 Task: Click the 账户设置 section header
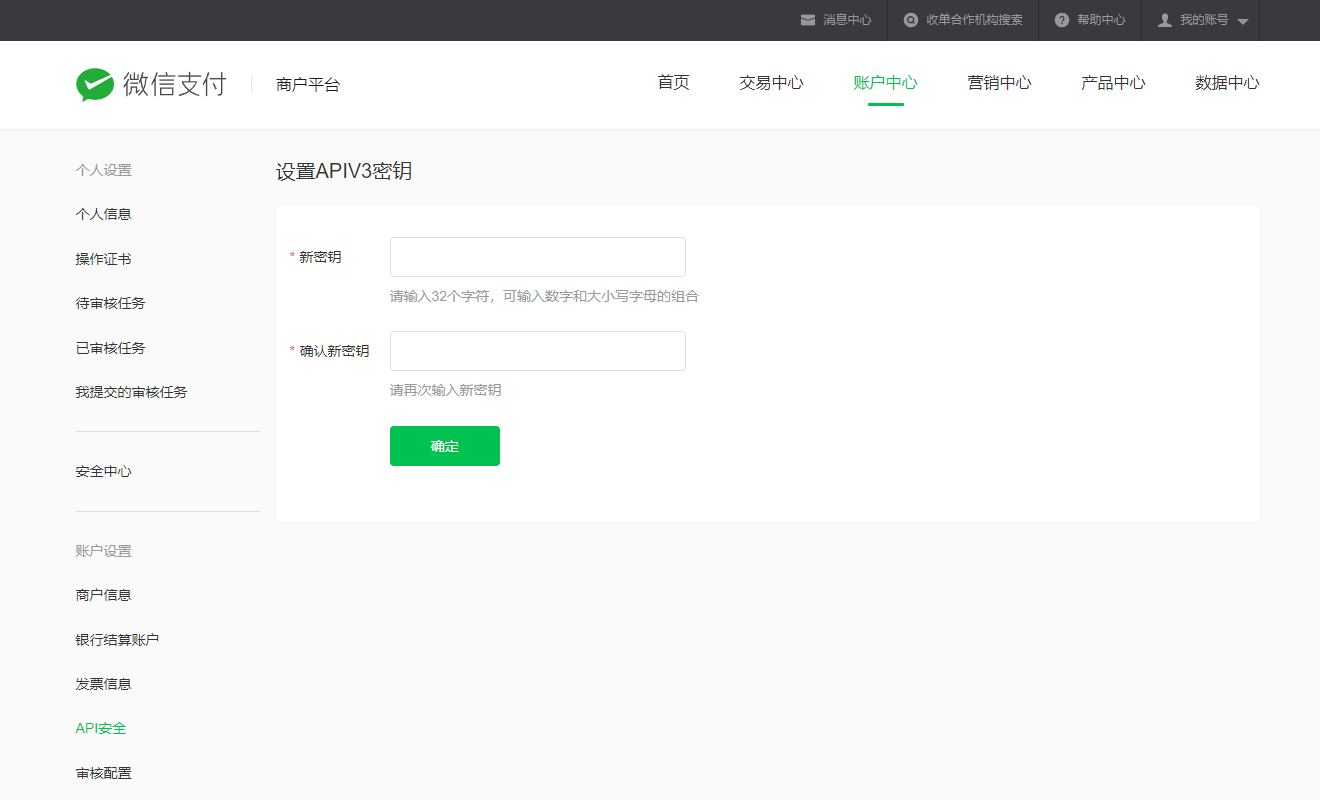click(103, 551)
